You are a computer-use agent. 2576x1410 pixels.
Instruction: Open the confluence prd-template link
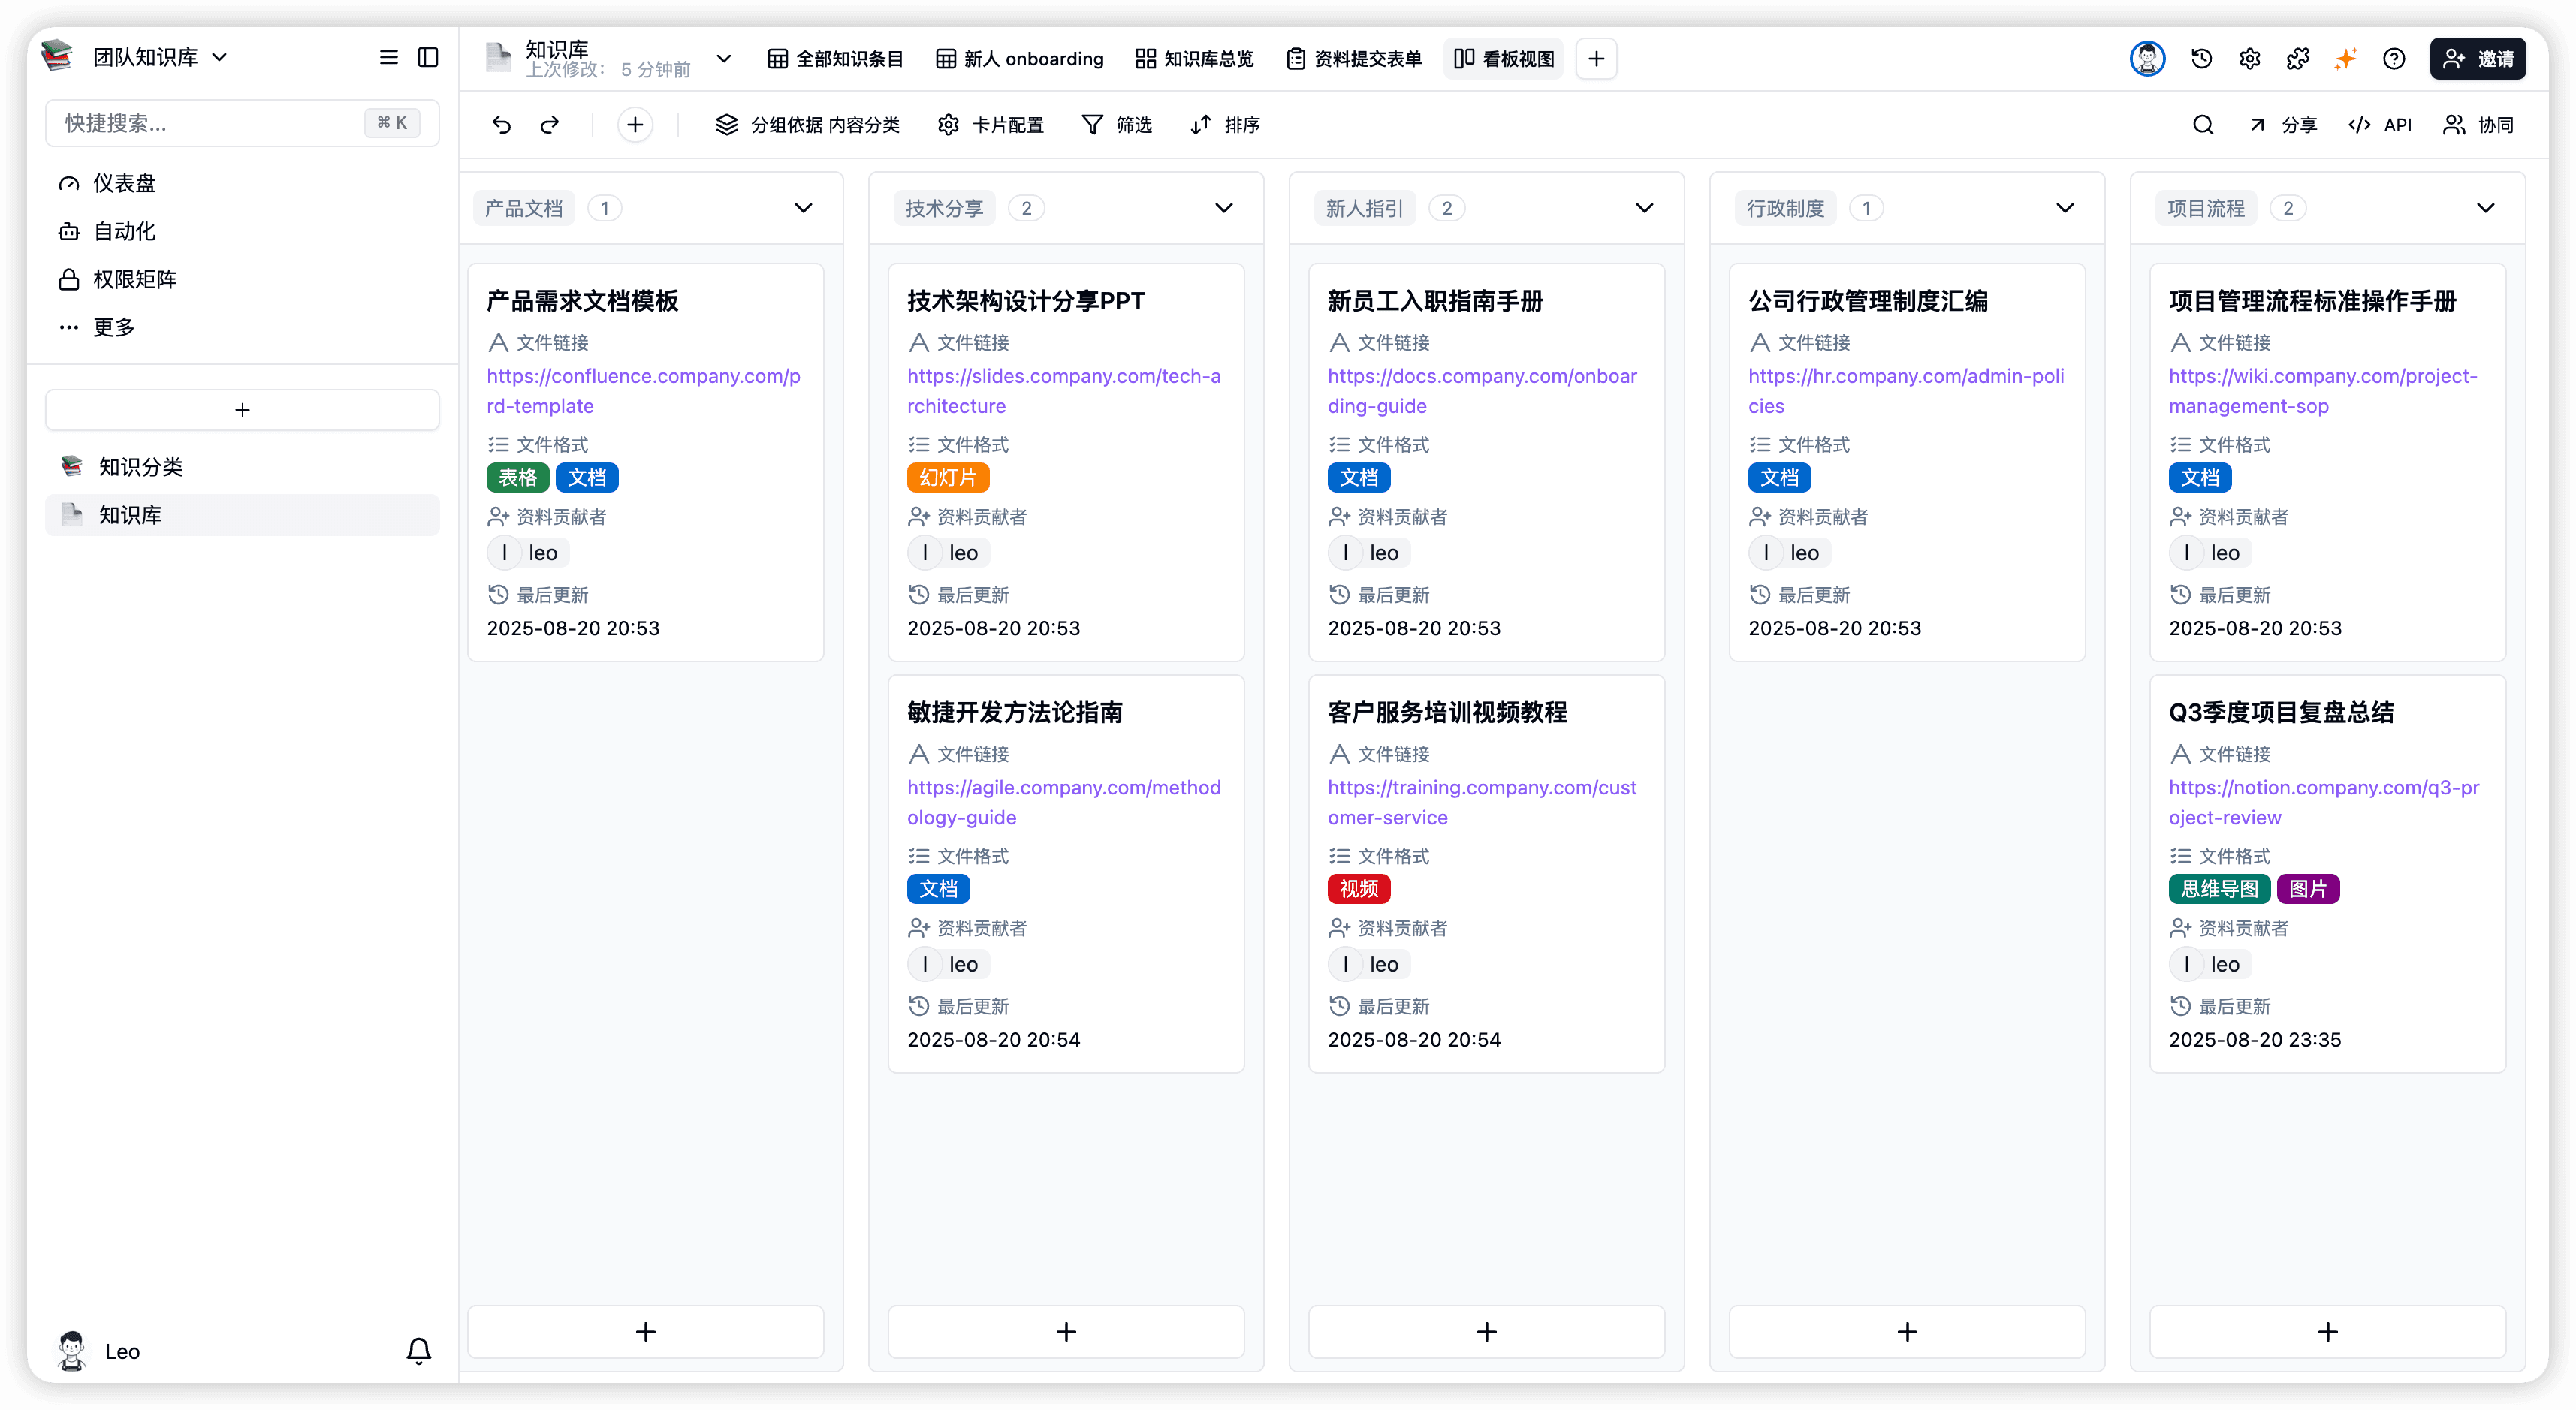[x=643, y=391]
